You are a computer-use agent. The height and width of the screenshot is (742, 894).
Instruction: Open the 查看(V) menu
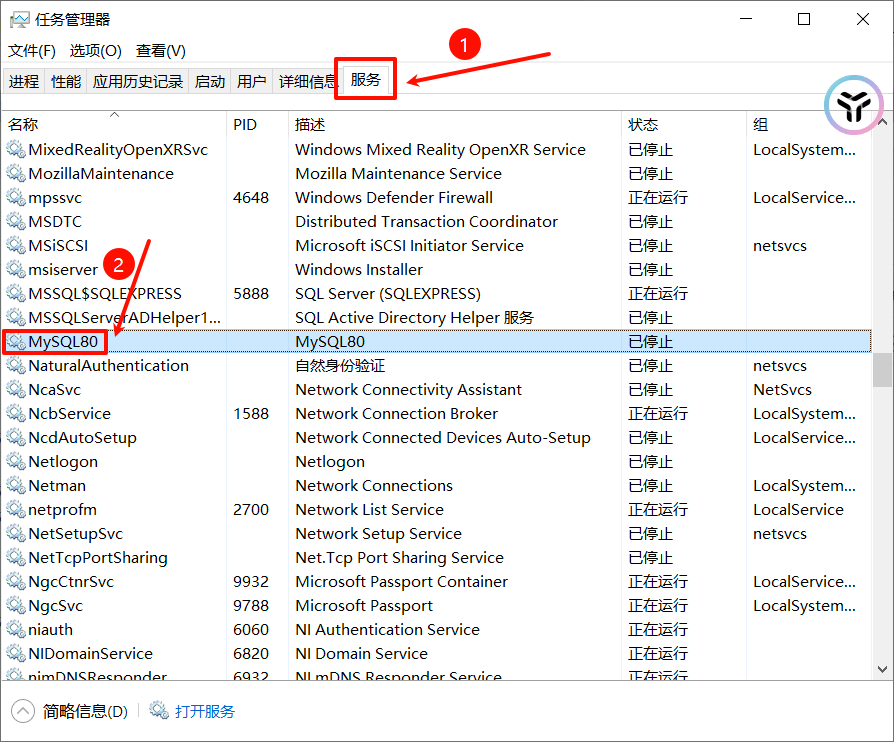coord(161,51)
